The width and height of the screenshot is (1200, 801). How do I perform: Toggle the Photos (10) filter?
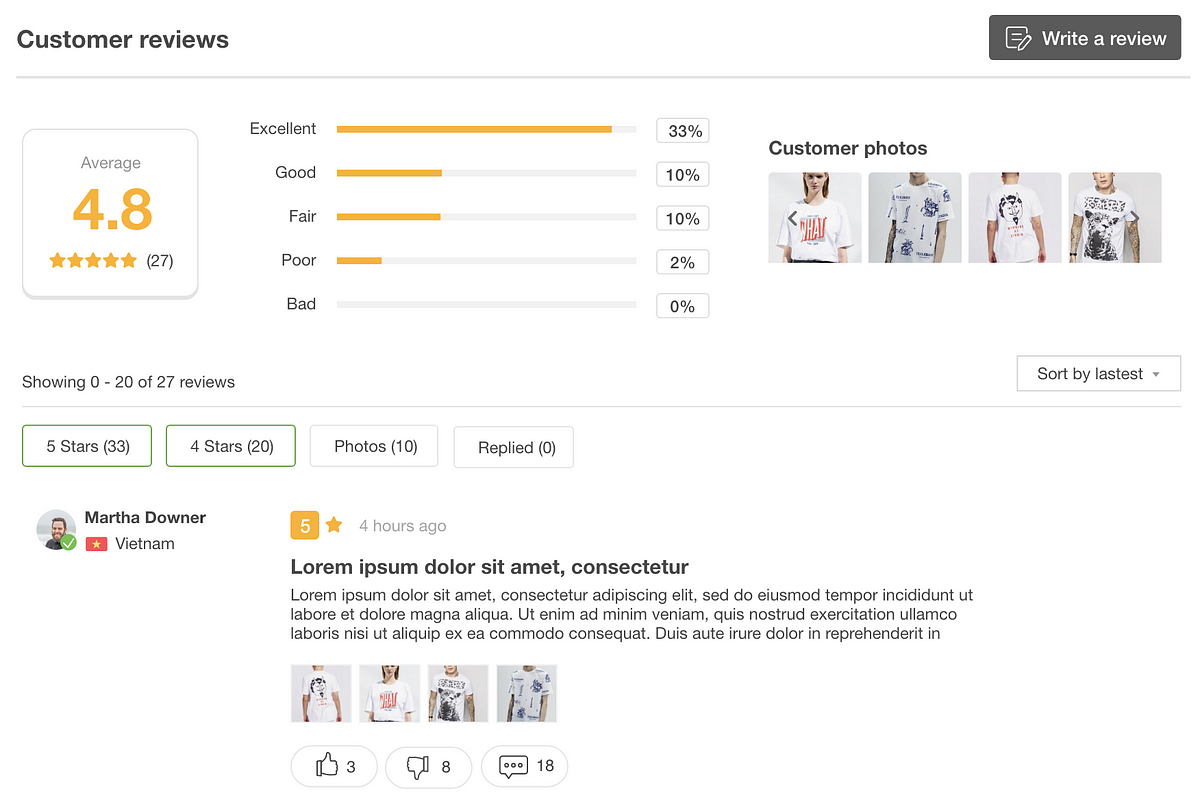click(374, 446)
